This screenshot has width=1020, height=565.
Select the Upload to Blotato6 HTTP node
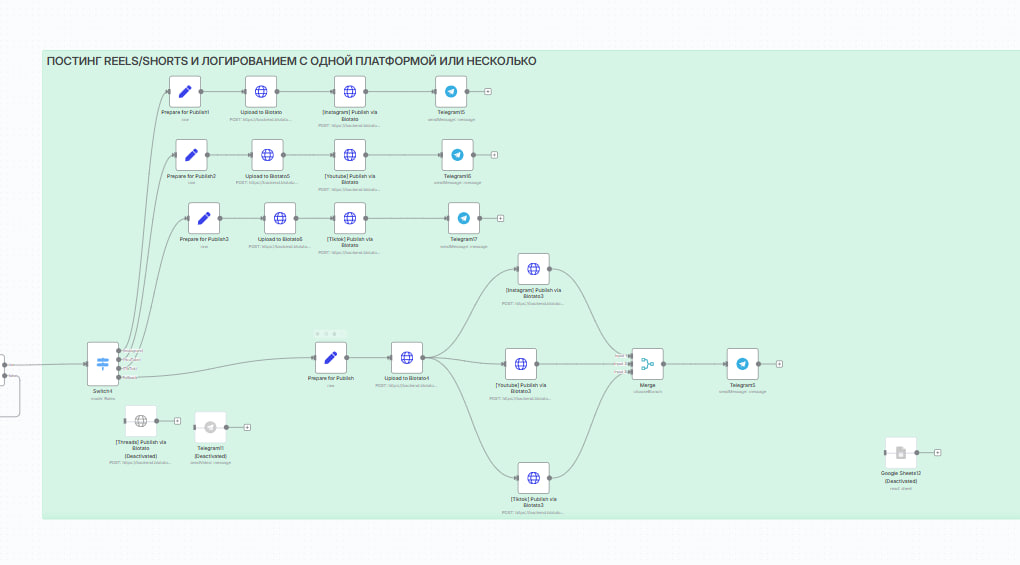[x=280, y=218]
